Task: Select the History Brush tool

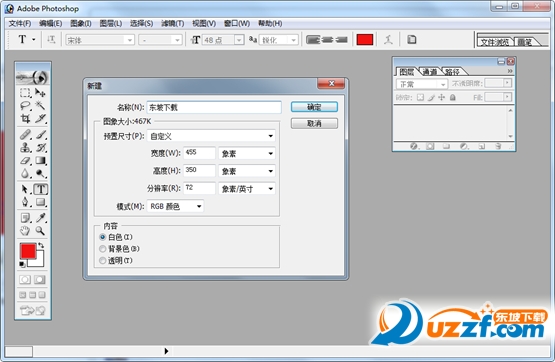Action: (x=40, y=148)
